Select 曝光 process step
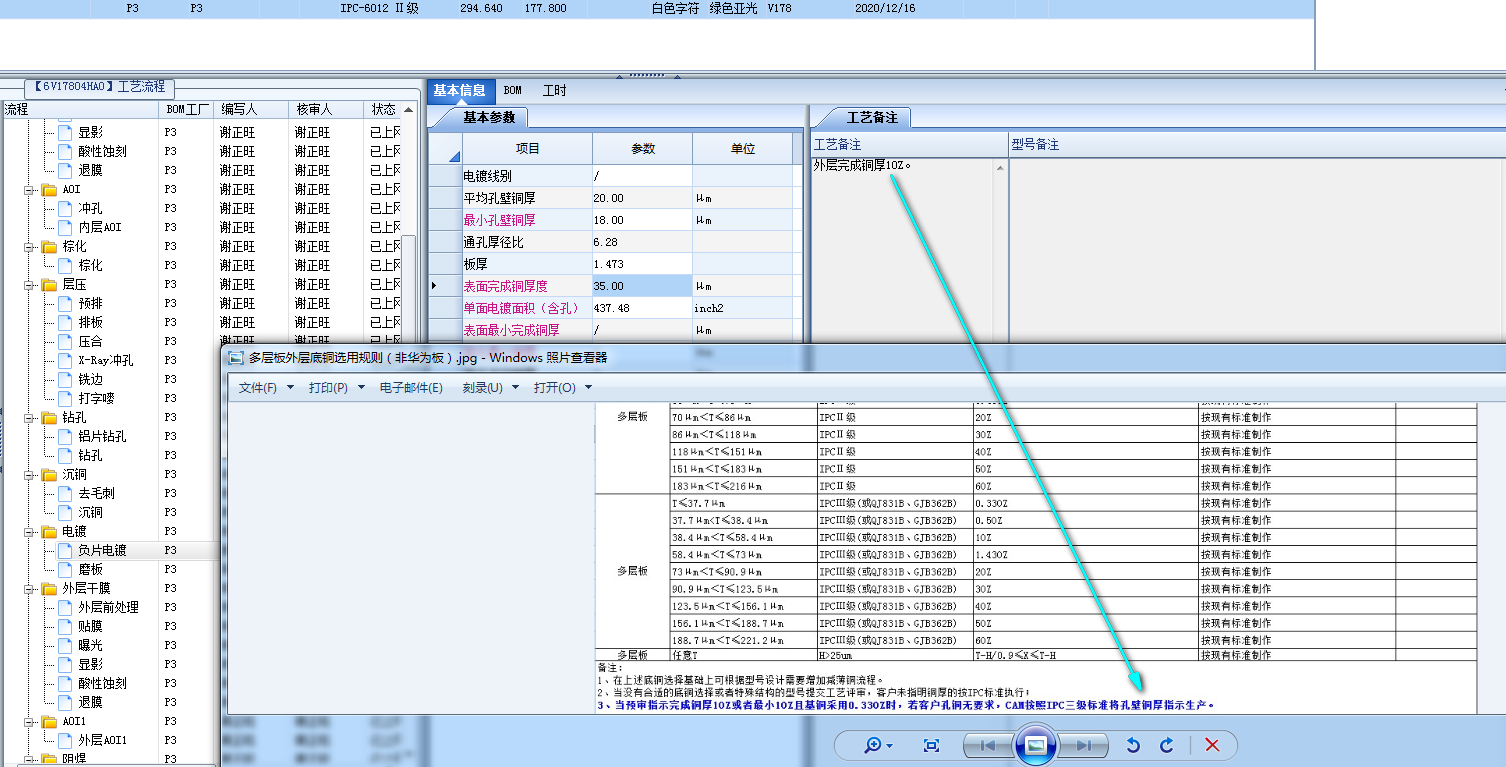This screenshot has width=1506, height=767. point(91,645)
